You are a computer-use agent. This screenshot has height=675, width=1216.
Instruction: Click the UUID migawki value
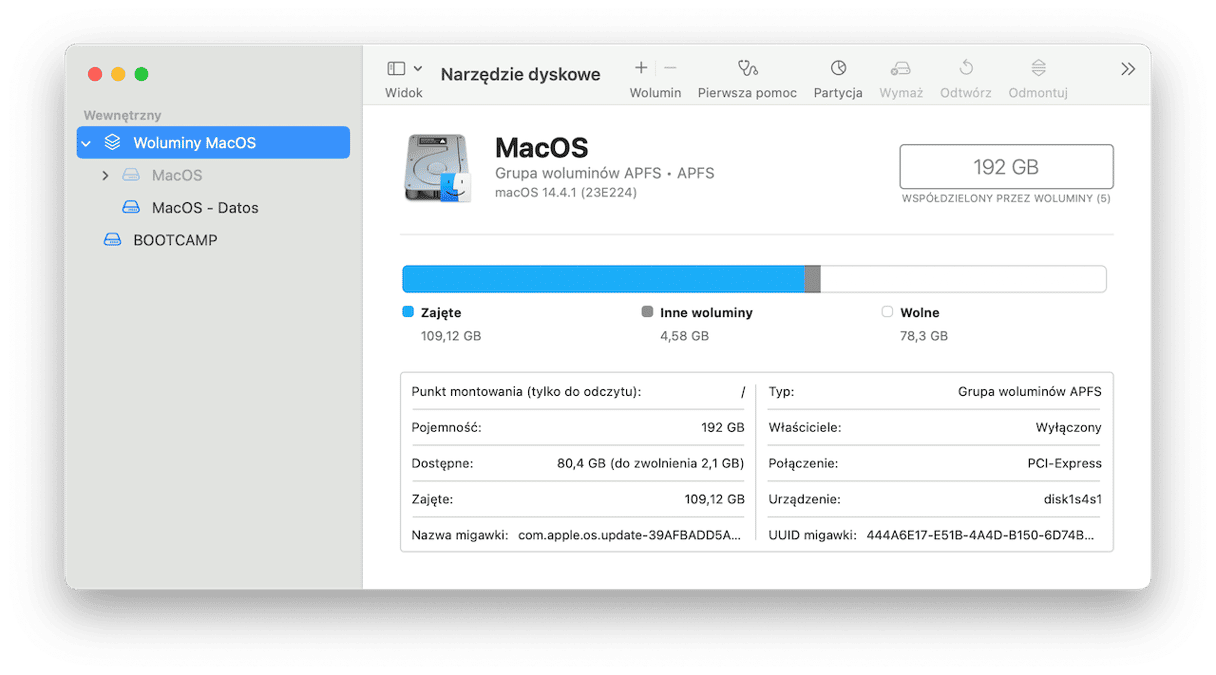point(981,535)
